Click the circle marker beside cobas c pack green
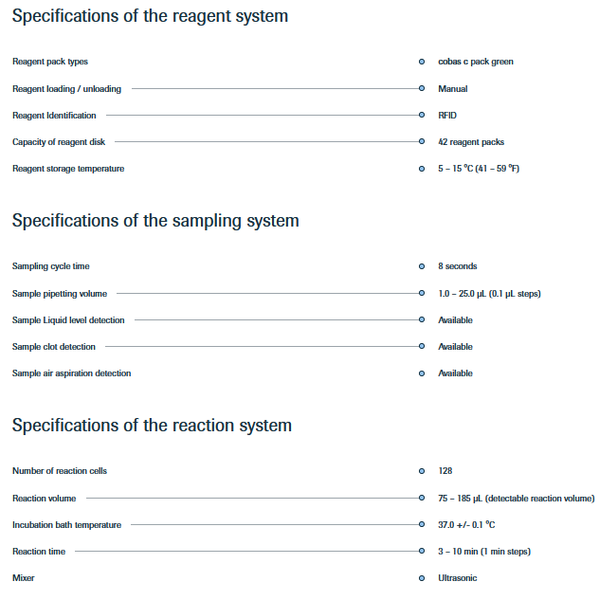The height and width of the screenshot is (600, 600). (421, 62)
